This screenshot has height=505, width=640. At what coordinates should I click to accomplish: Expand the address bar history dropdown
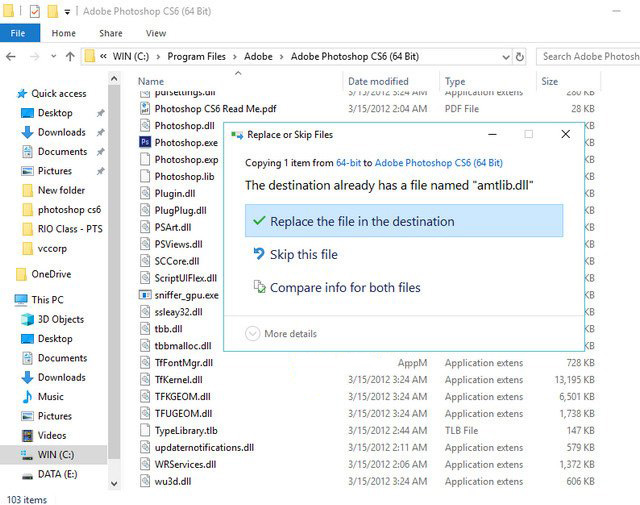[506, 57]
